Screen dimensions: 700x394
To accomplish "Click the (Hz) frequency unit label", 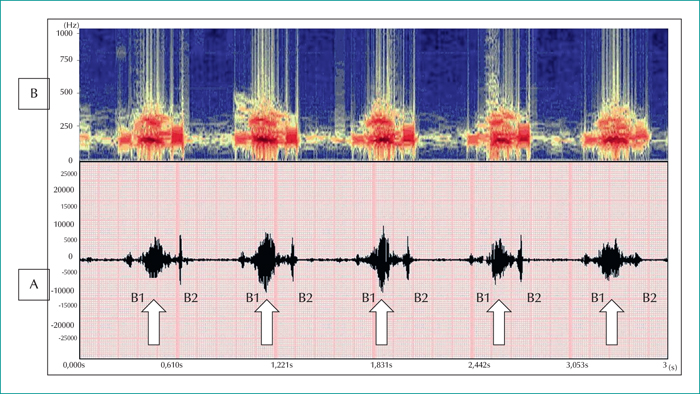I will pyautogui.click(x=71, y=25).
